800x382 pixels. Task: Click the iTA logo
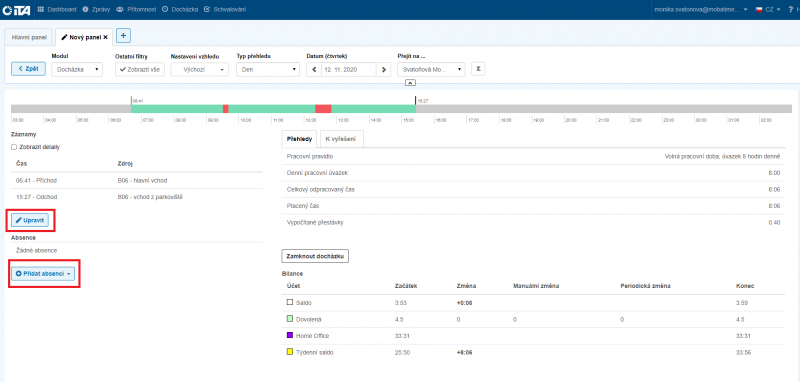[x=17, y=10]
